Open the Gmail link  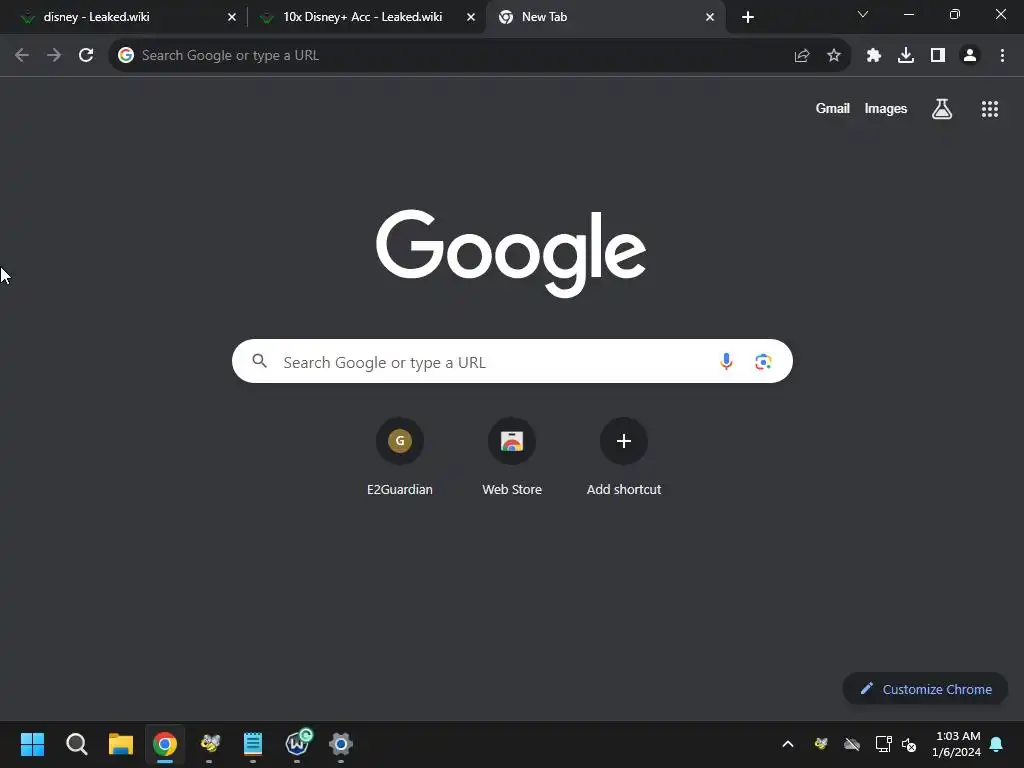coord(833,108)
